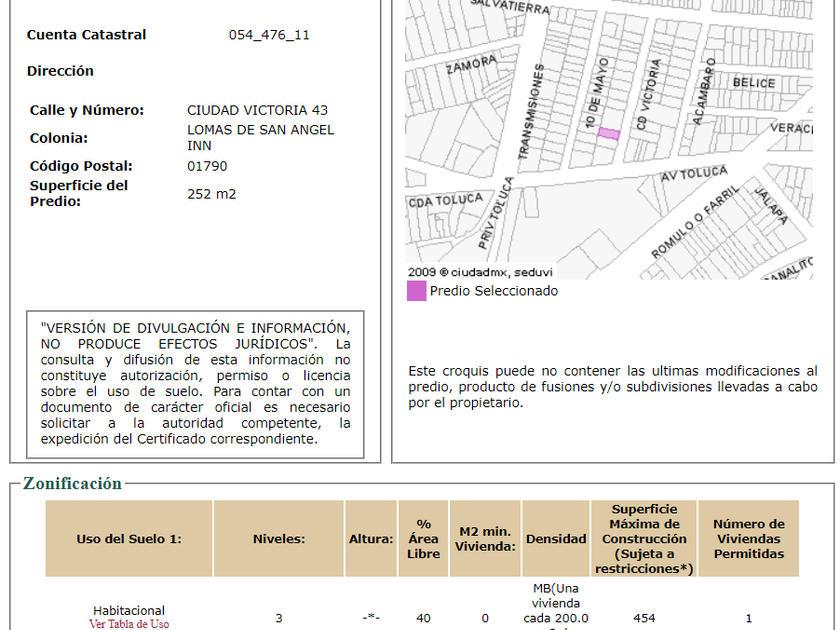840x630 pixels.
Task: Click the postal code 01790
Action: point(207,166)
